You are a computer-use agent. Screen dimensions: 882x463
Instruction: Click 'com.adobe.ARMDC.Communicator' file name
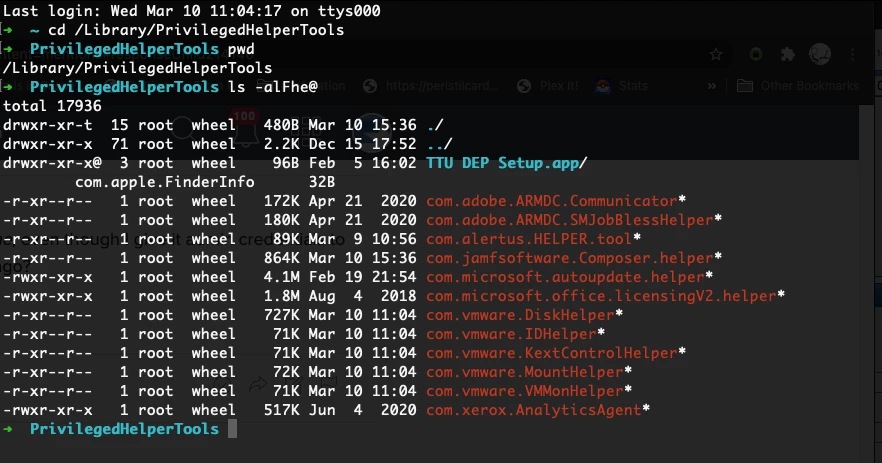pyautogui.click(x=552, y=201)
